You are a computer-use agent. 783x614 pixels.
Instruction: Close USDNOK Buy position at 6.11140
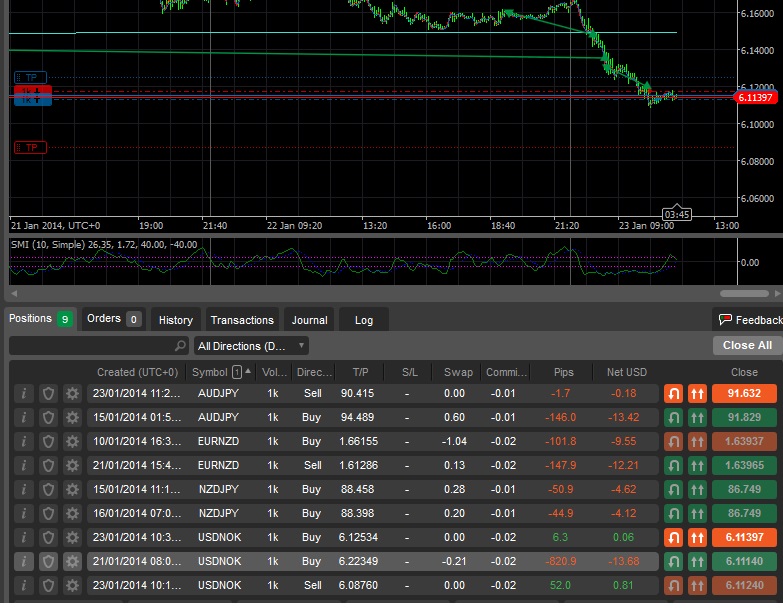[x=744, y=561]
